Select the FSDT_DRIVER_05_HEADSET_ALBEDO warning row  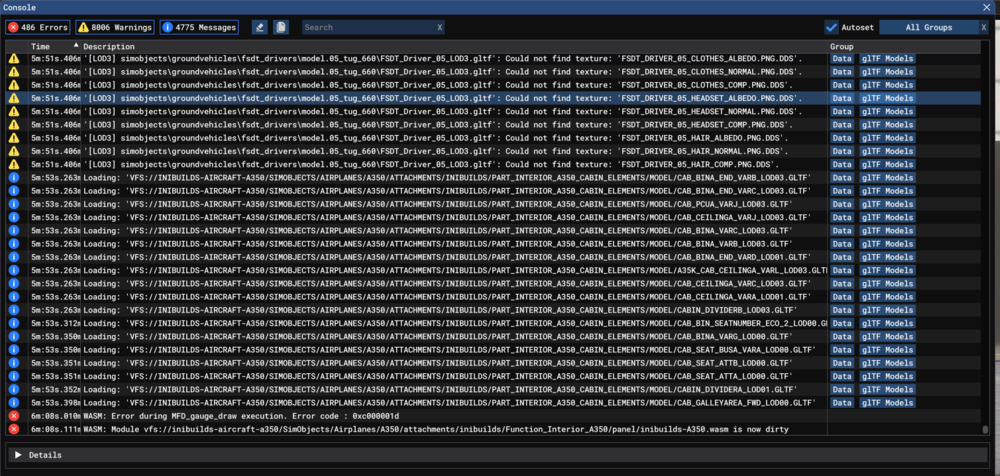coord(420,99)
